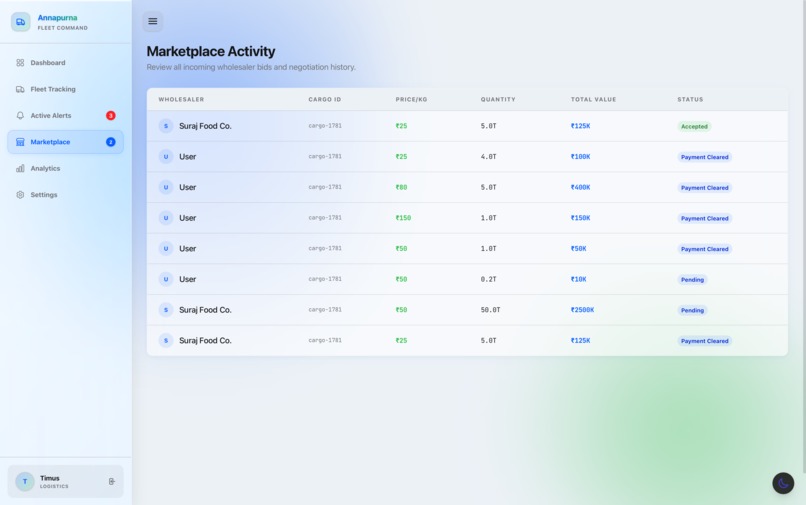Click the ₹150 price per kg
806x505 pixels.
click(403, 218)
